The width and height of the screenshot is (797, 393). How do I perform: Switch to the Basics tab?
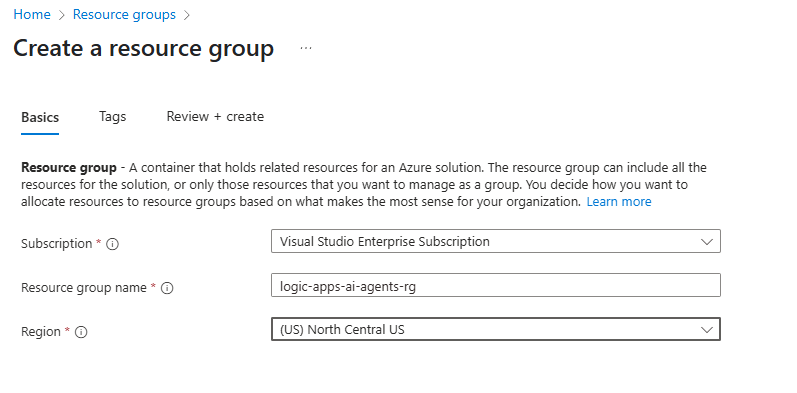point(40,117)
